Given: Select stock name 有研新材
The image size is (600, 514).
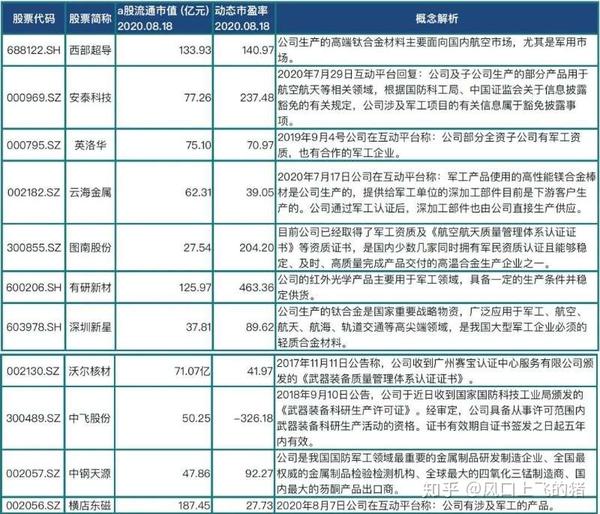Looking at the screenshot, I should [90, 287].
